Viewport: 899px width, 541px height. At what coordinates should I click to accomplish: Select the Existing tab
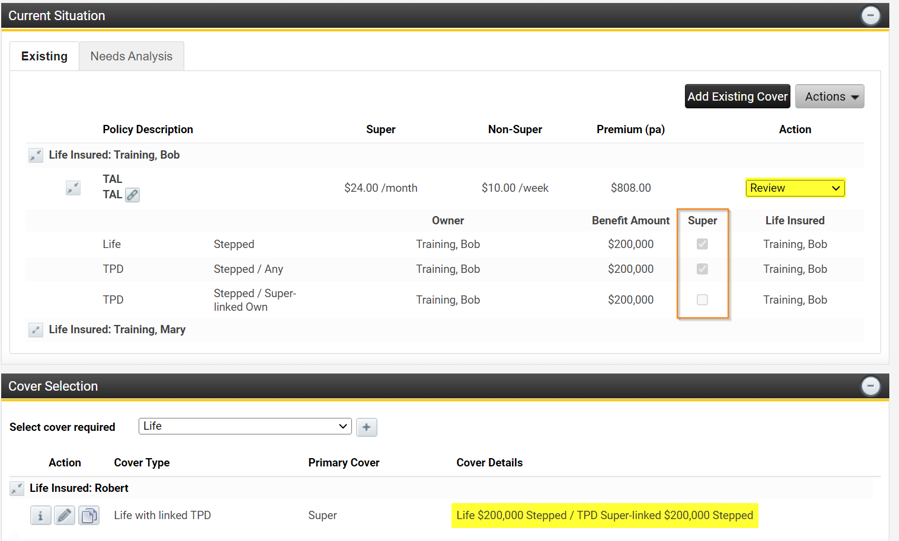pos(45,57)
